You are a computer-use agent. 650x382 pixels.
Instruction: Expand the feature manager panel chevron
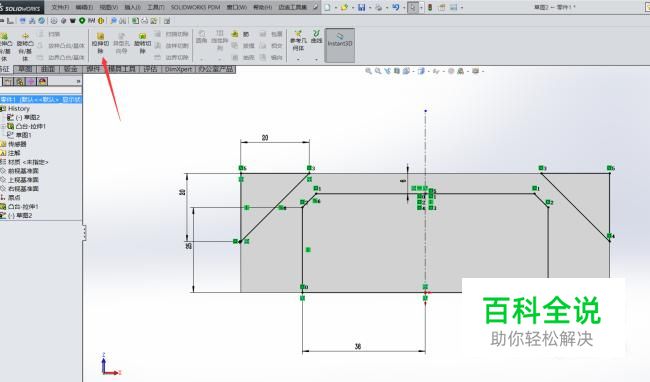78,82
